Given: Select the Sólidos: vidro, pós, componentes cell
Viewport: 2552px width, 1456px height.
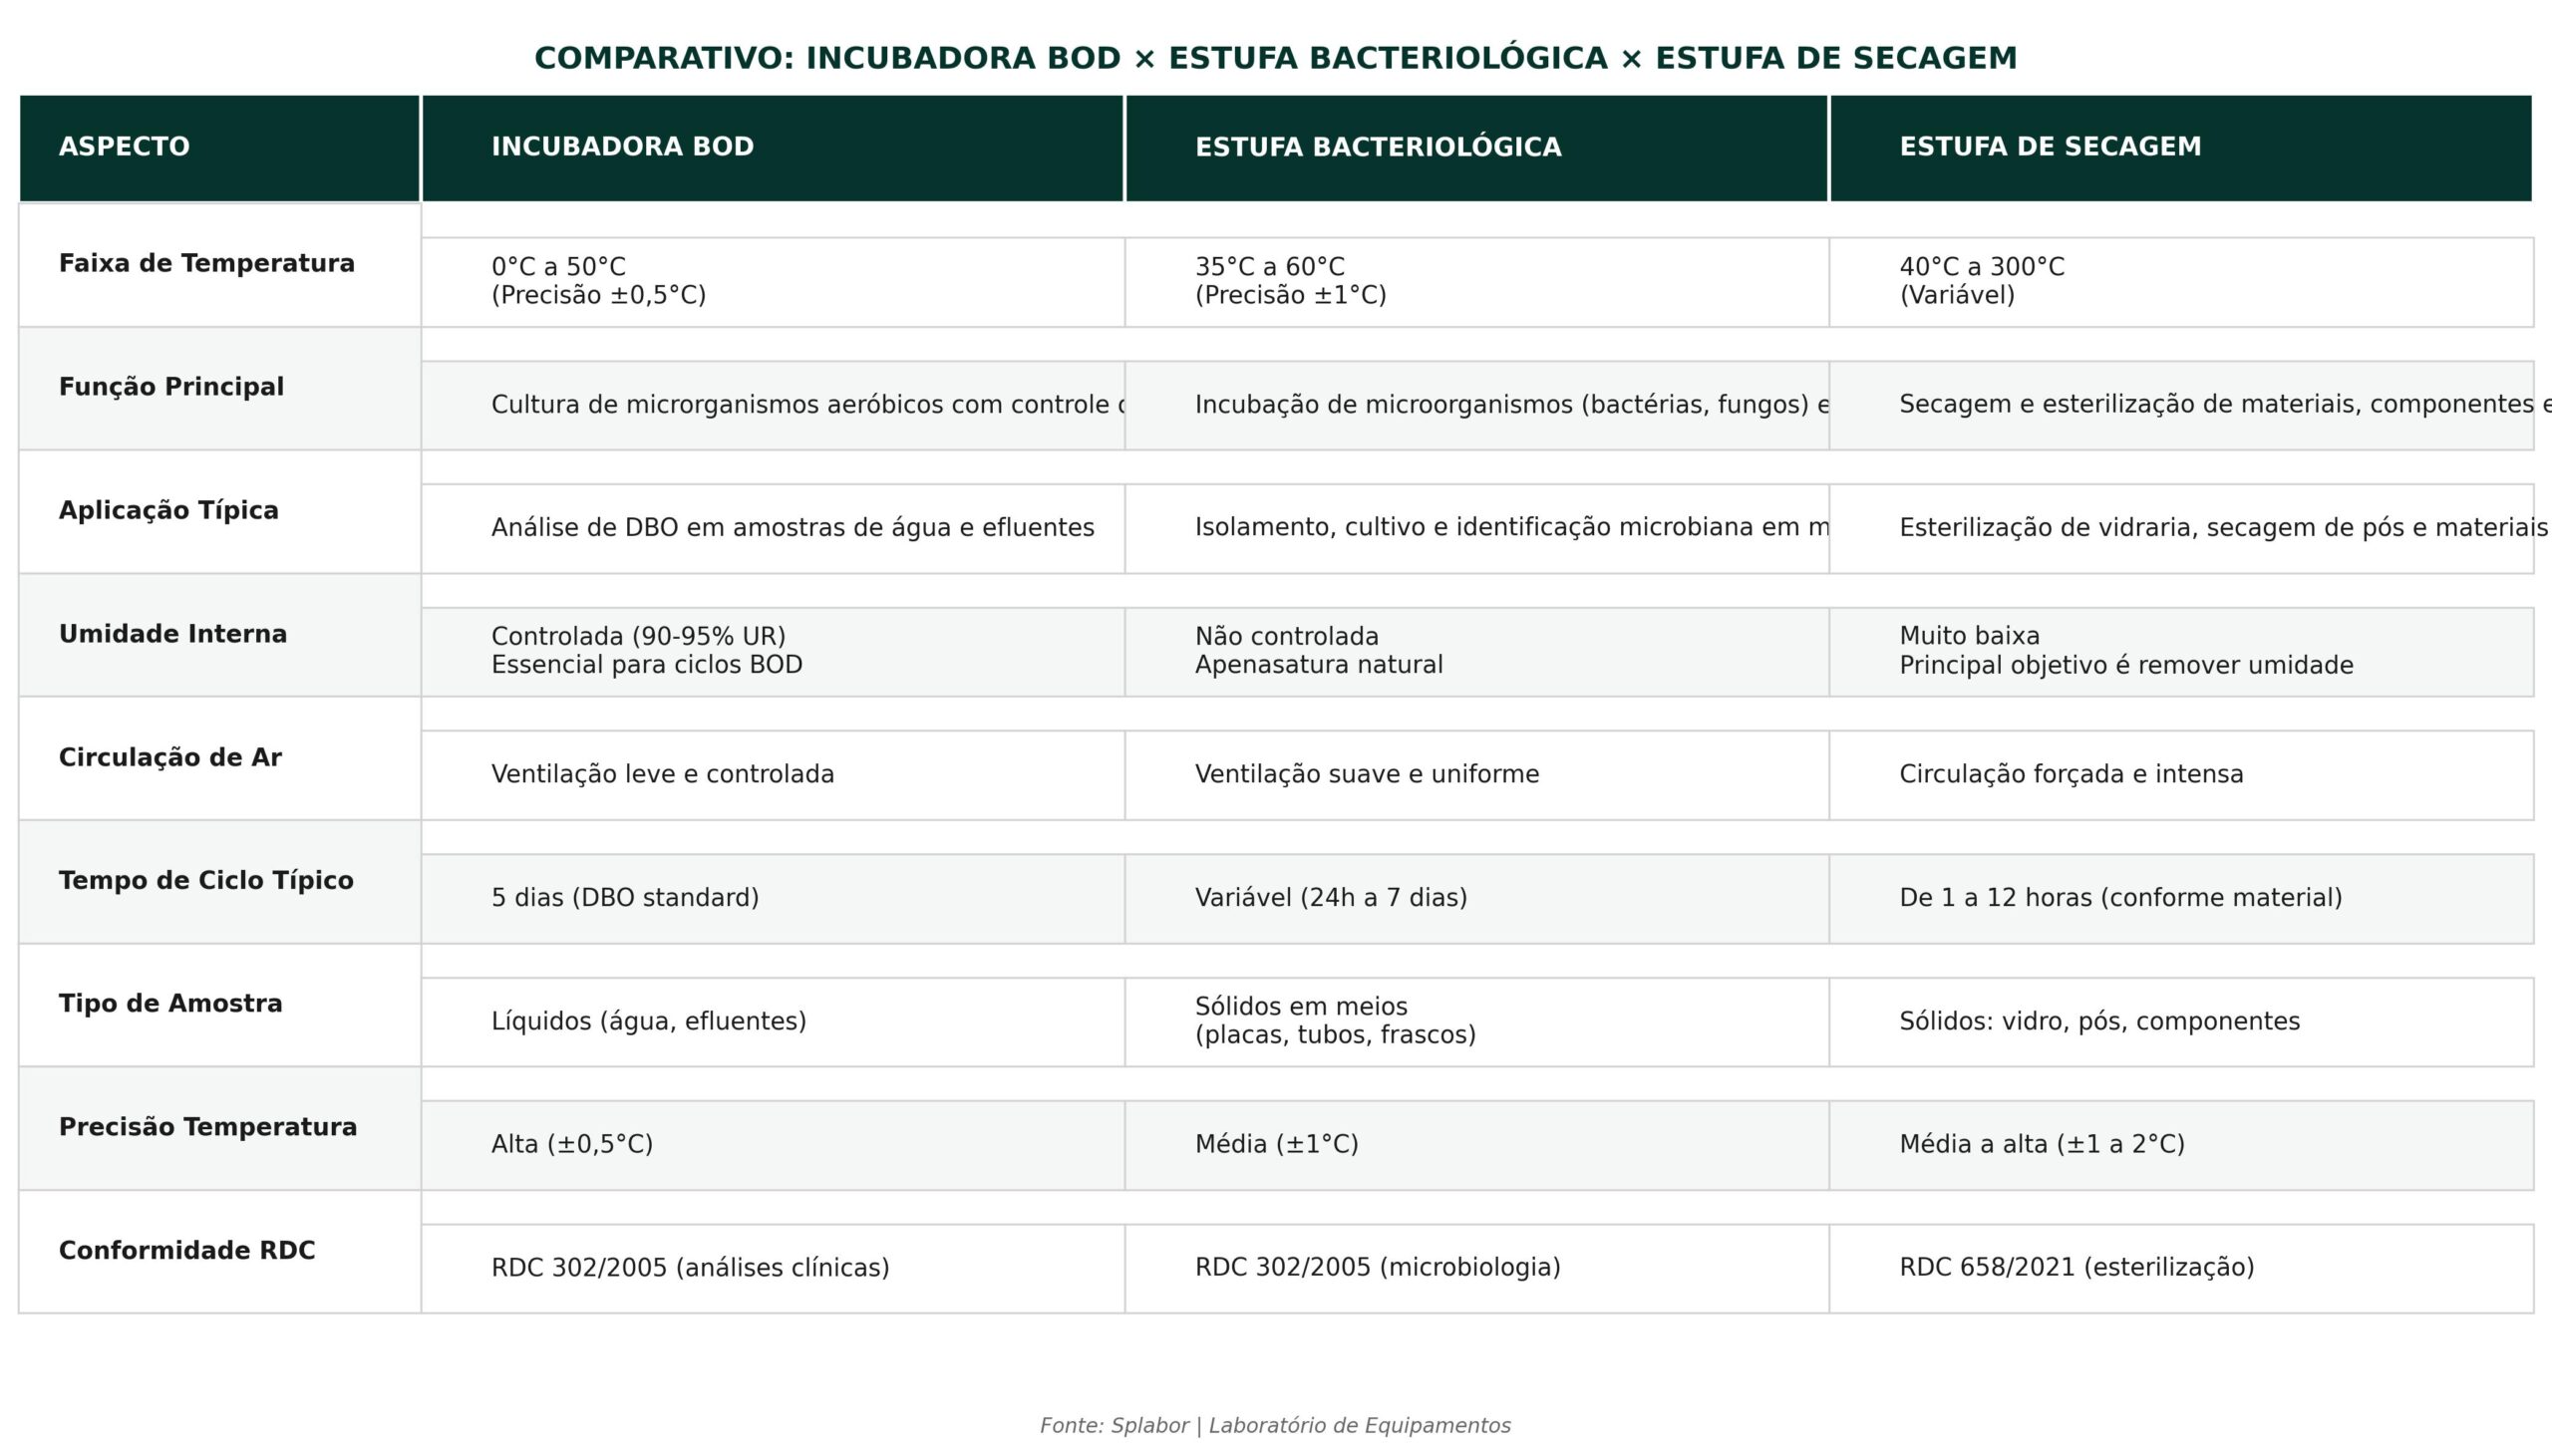Looking at the screenshot, I should coord(2182,1022).
